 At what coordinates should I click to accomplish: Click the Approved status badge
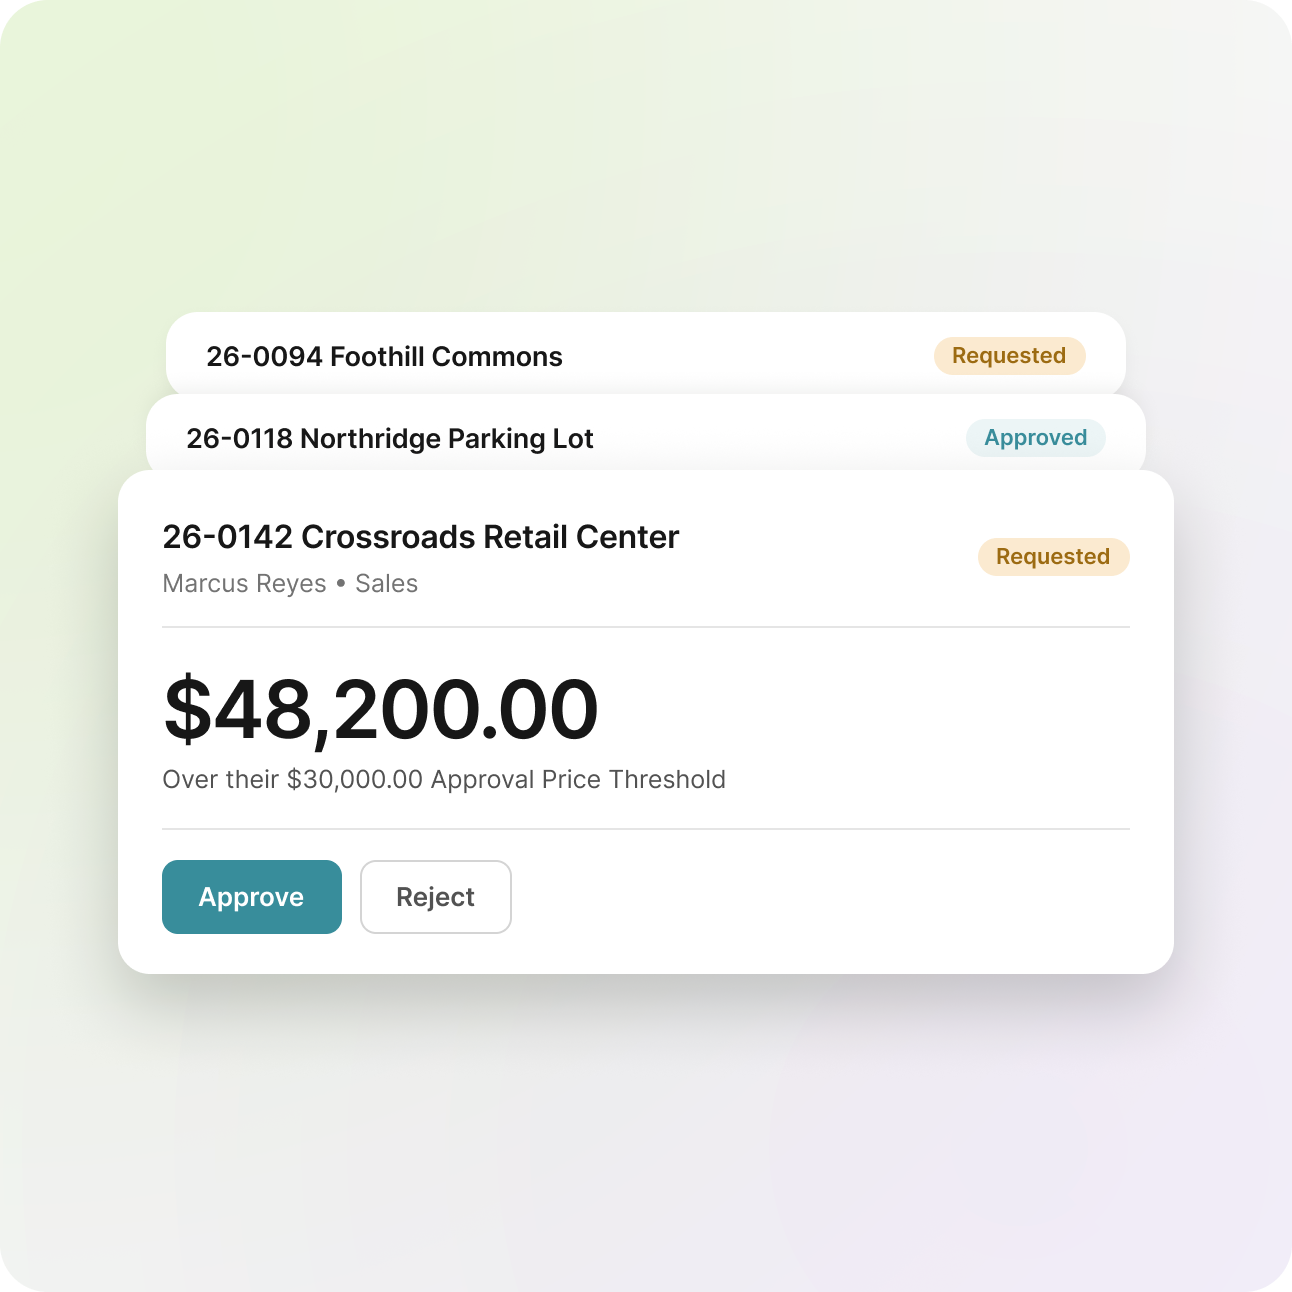[x=1035, y=438]
